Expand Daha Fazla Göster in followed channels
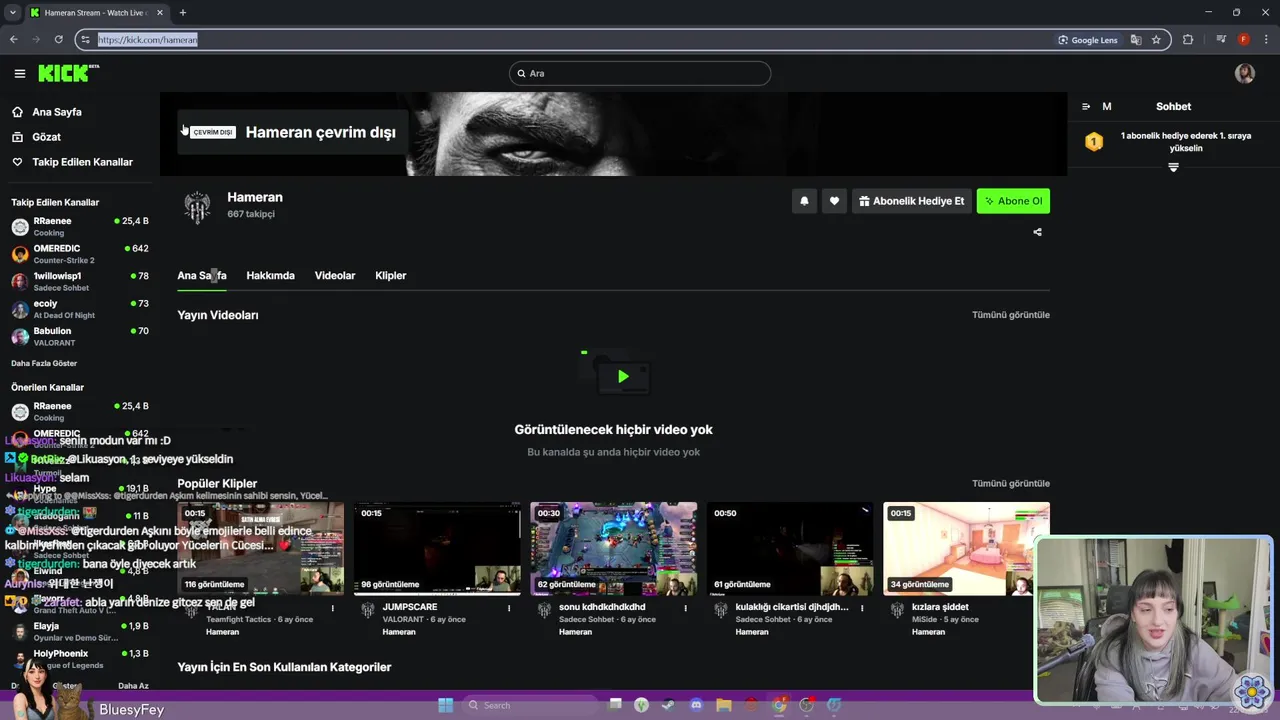1280x720 pixels. 44,363
